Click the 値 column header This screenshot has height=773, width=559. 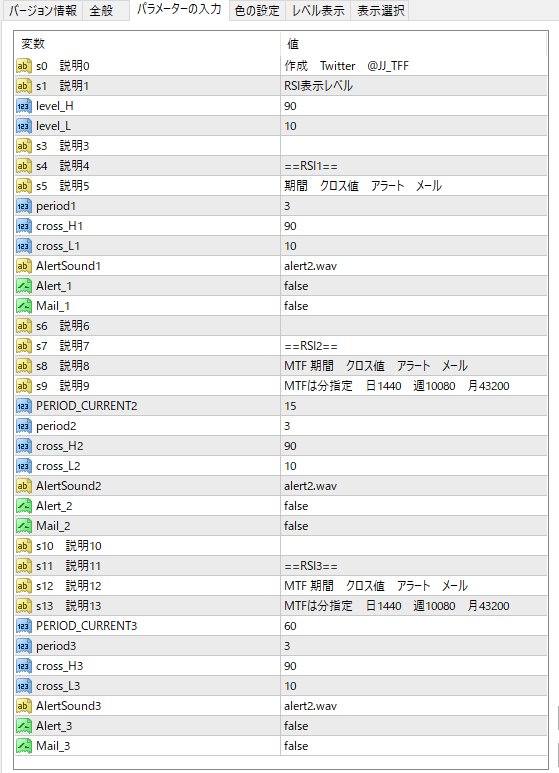pos(414,44)
